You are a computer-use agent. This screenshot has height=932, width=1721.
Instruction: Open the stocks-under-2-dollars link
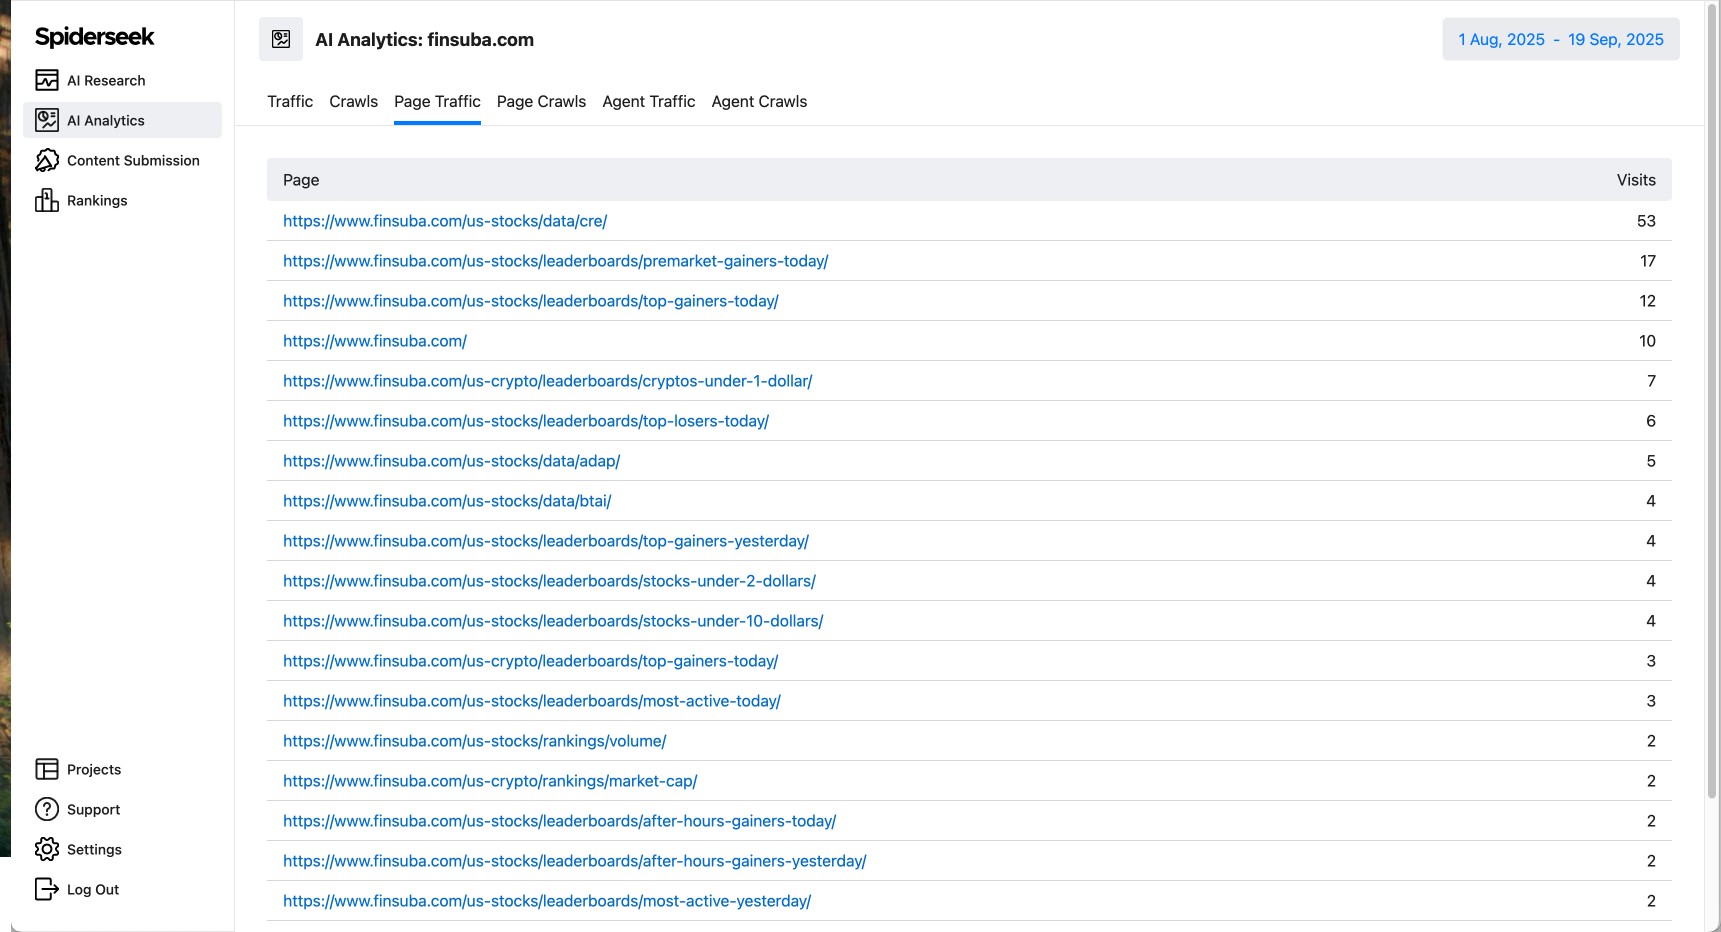(x=549, y=581)
